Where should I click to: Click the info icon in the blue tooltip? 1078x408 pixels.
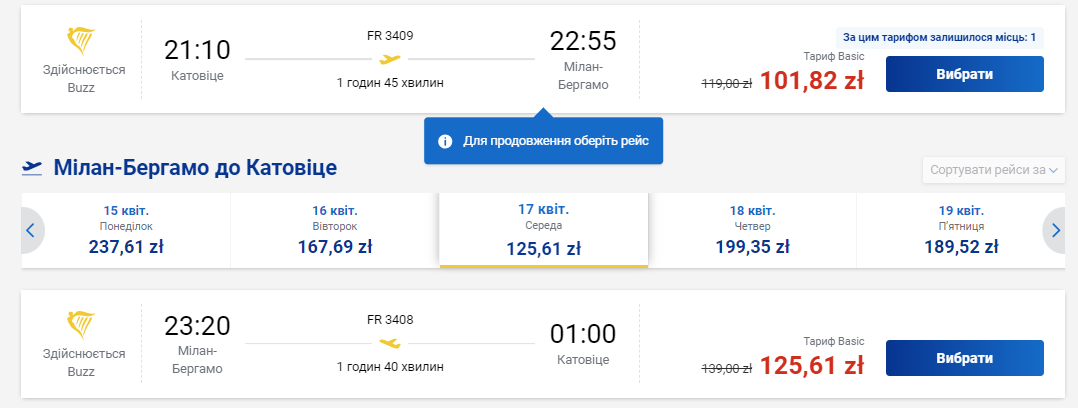click(x=446, y=141)
